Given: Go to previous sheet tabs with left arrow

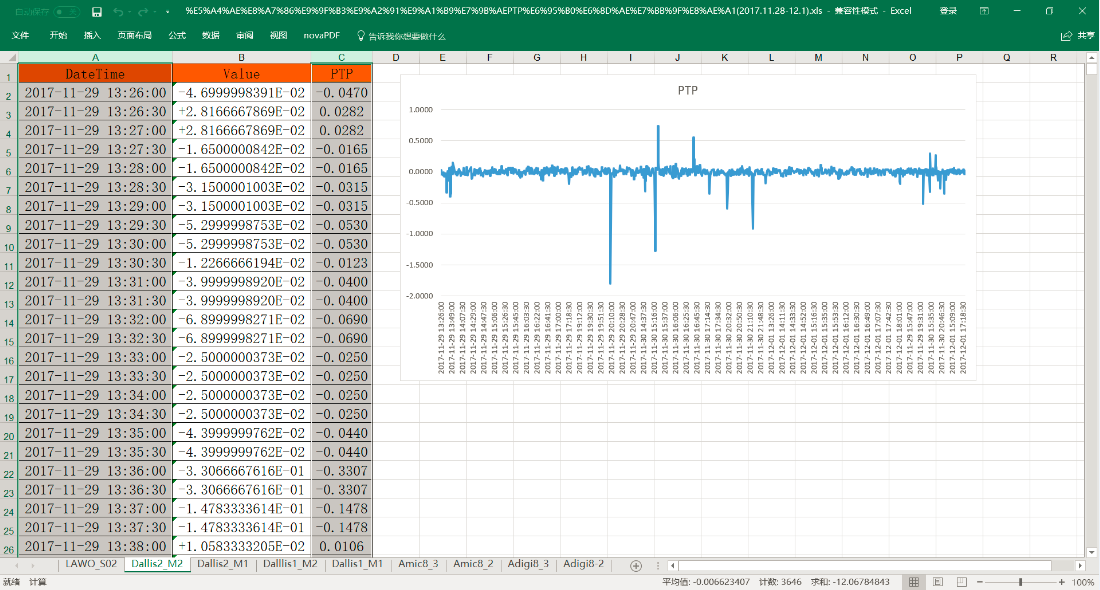Looking at the screenshot, I should click(16, 565).
